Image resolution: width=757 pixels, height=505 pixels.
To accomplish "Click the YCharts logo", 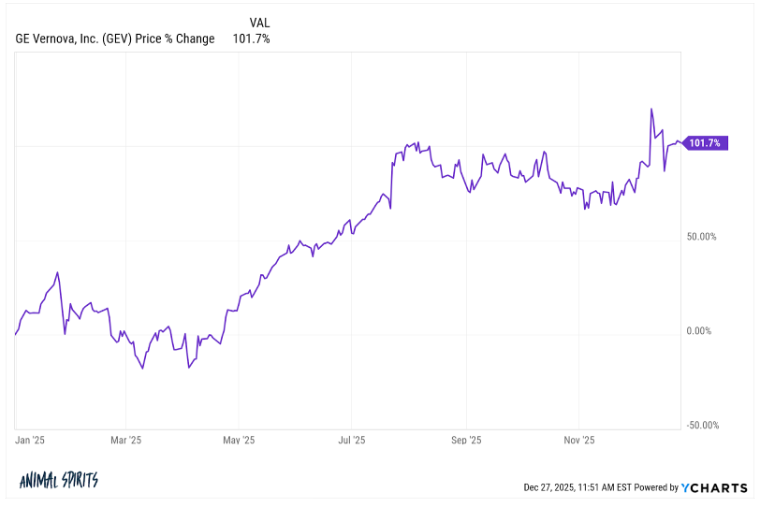I will (714, 488).
